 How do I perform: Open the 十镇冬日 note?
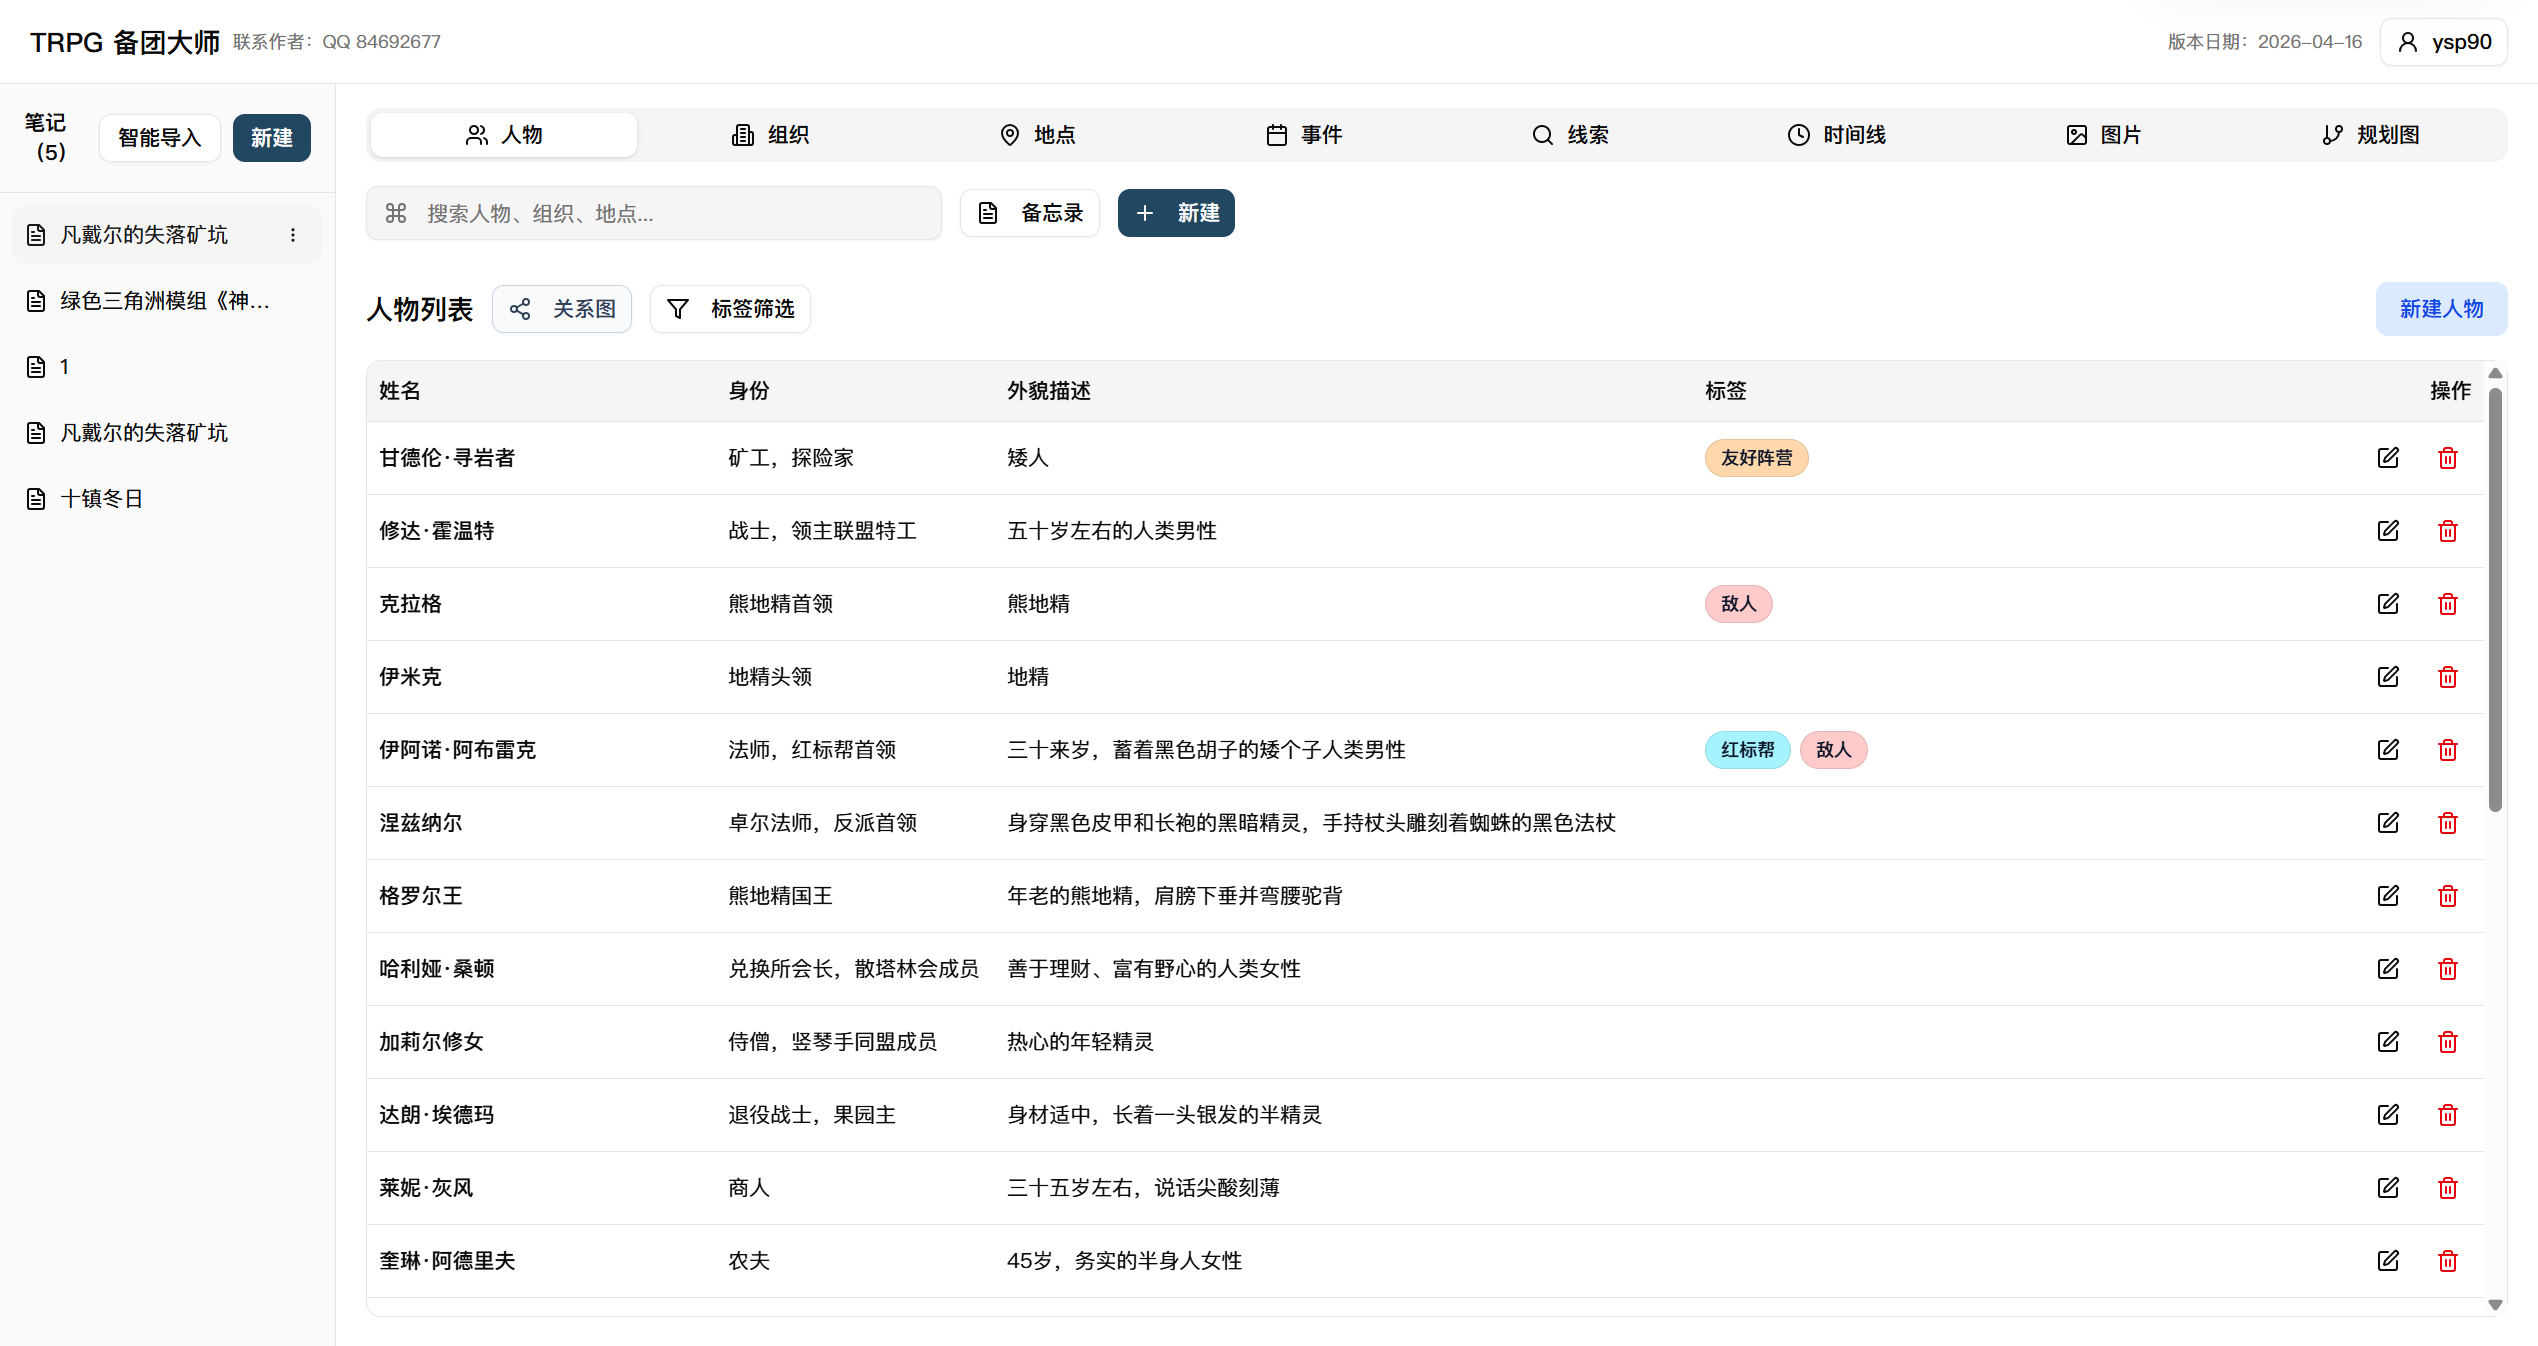[167, 499]
